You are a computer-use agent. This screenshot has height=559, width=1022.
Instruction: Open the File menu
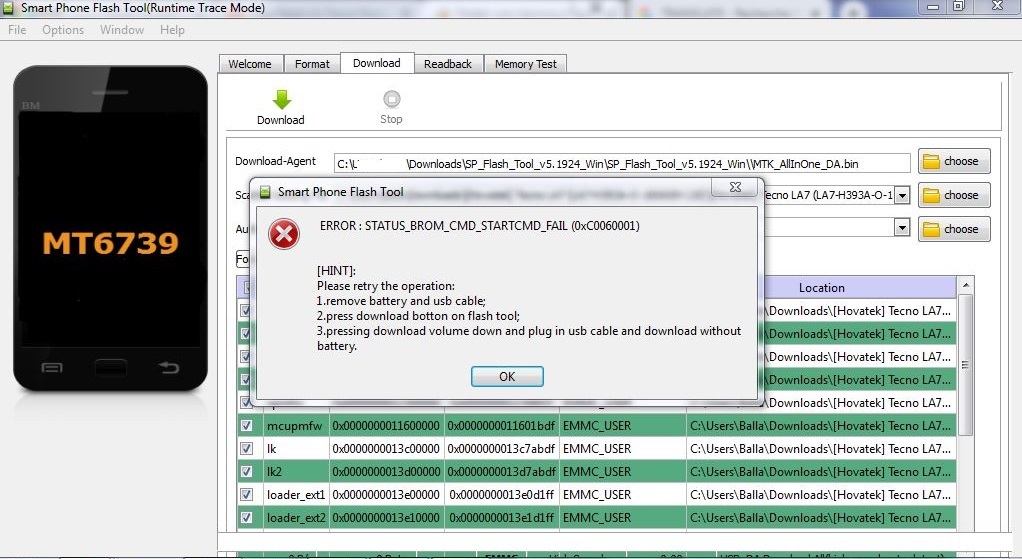tap(17, 30)
